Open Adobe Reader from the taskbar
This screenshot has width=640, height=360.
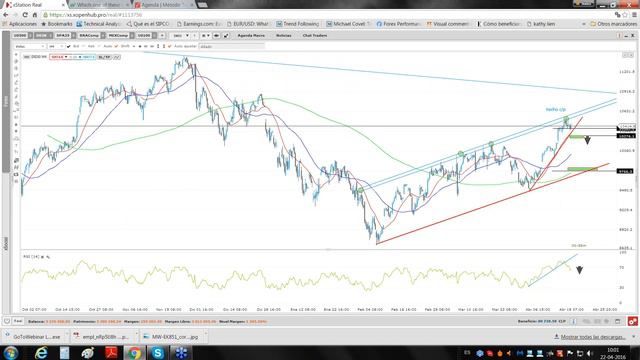tap(111, 353)
